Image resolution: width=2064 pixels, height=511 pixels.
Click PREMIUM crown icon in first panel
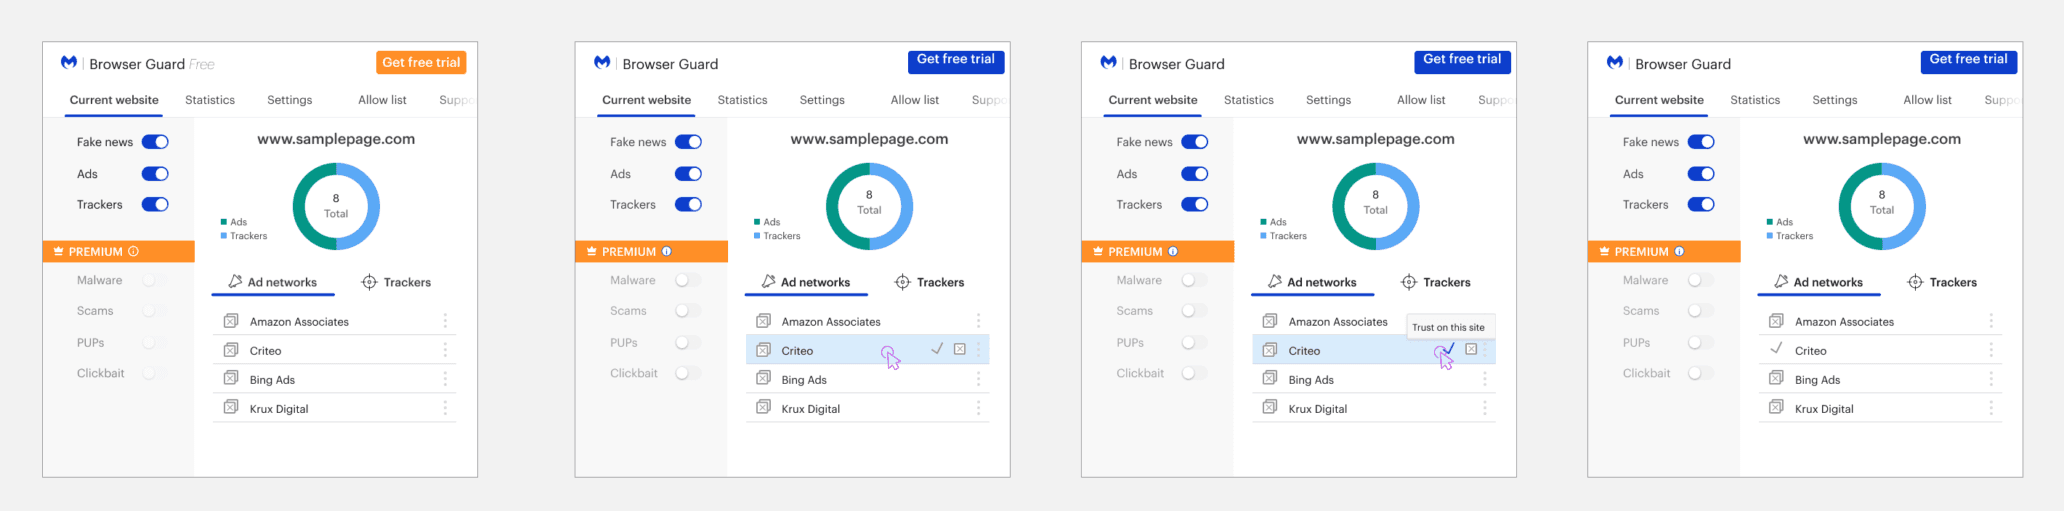tap(59, 251)
